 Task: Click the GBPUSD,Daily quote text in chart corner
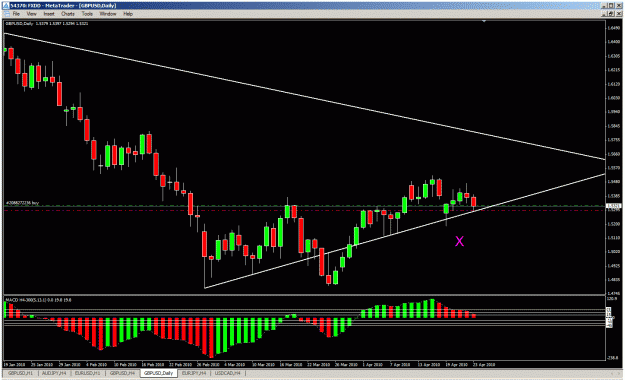pos(47,24)
